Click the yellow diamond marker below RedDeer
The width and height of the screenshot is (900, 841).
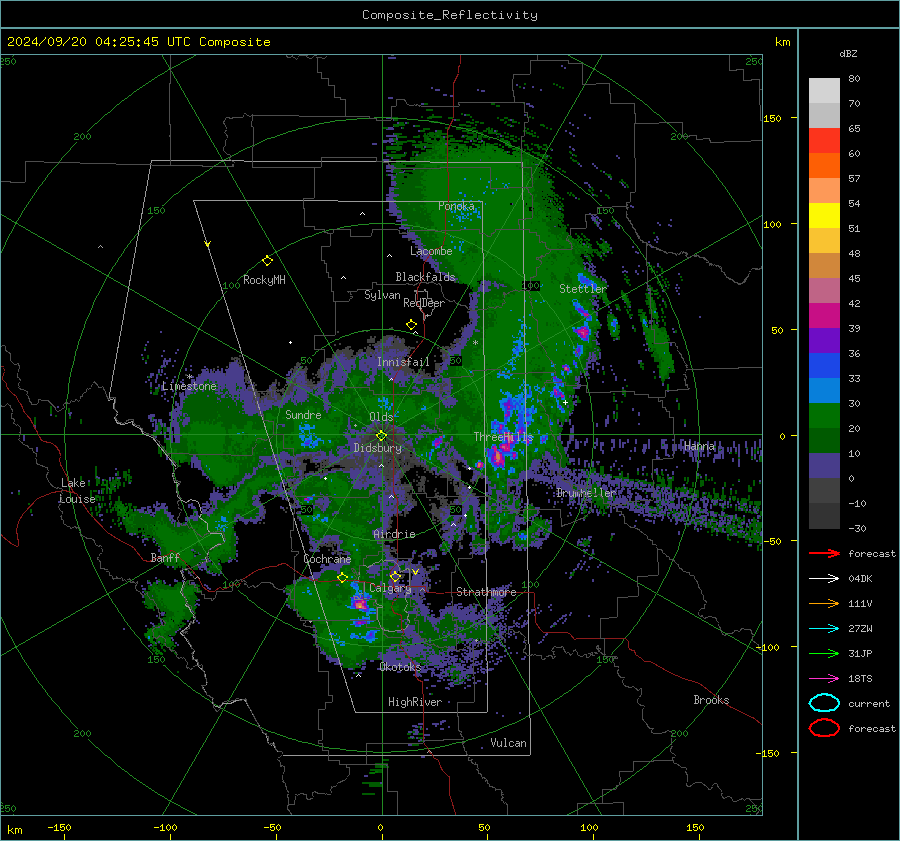pos(412,325)
